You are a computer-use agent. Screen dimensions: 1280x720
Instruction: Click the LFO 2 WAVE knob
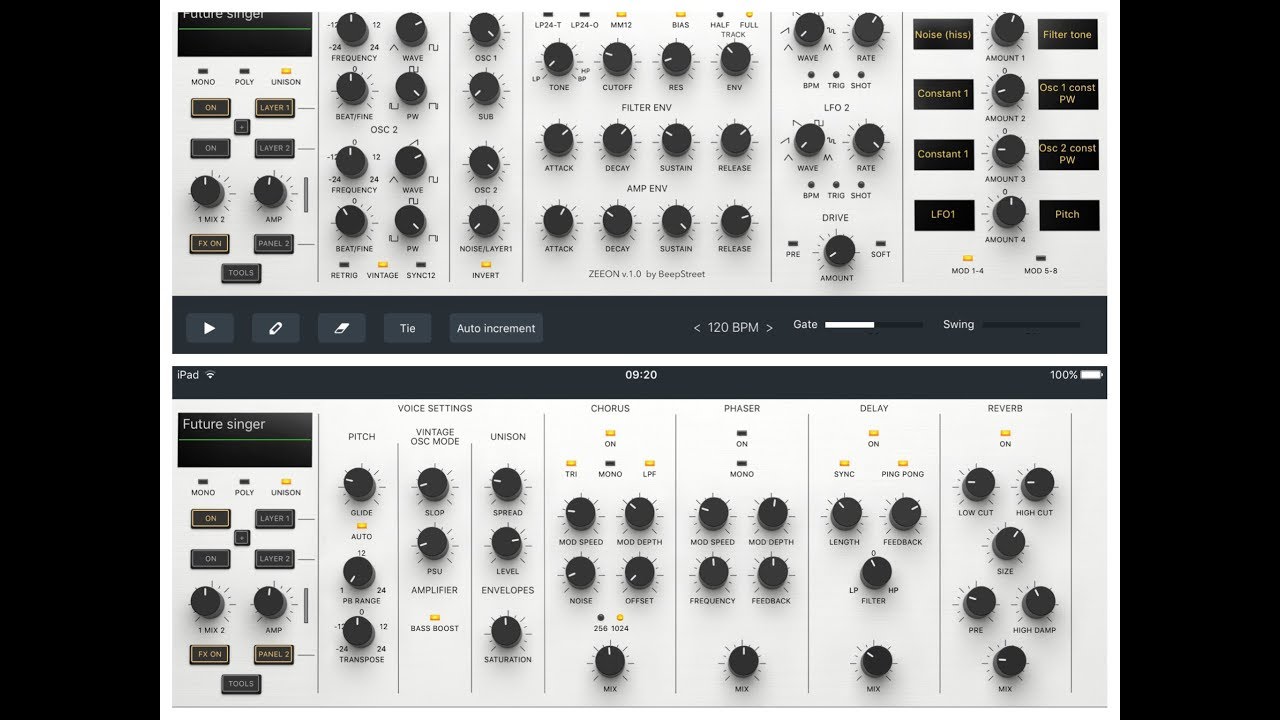pos(807,139)
